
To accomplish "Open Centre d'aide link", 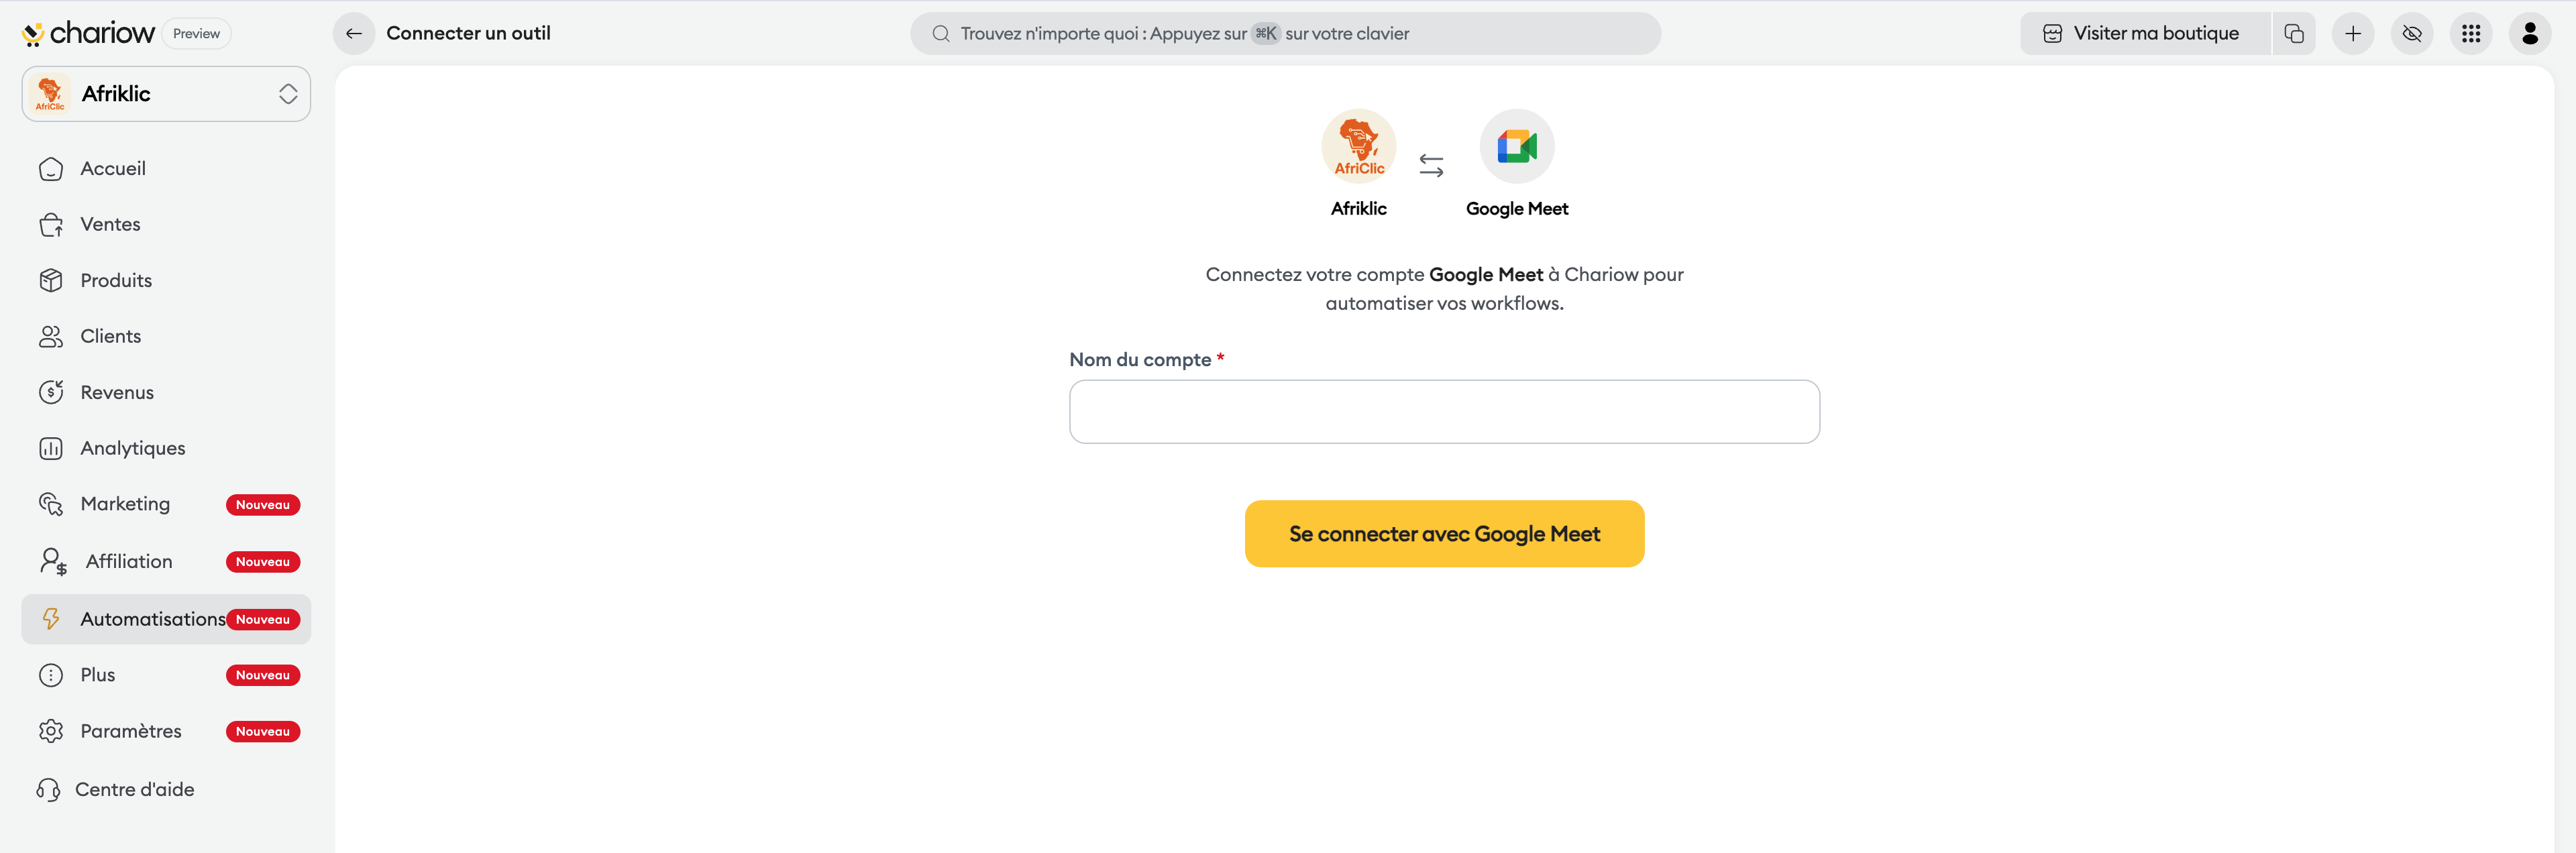I will point(134,789).
